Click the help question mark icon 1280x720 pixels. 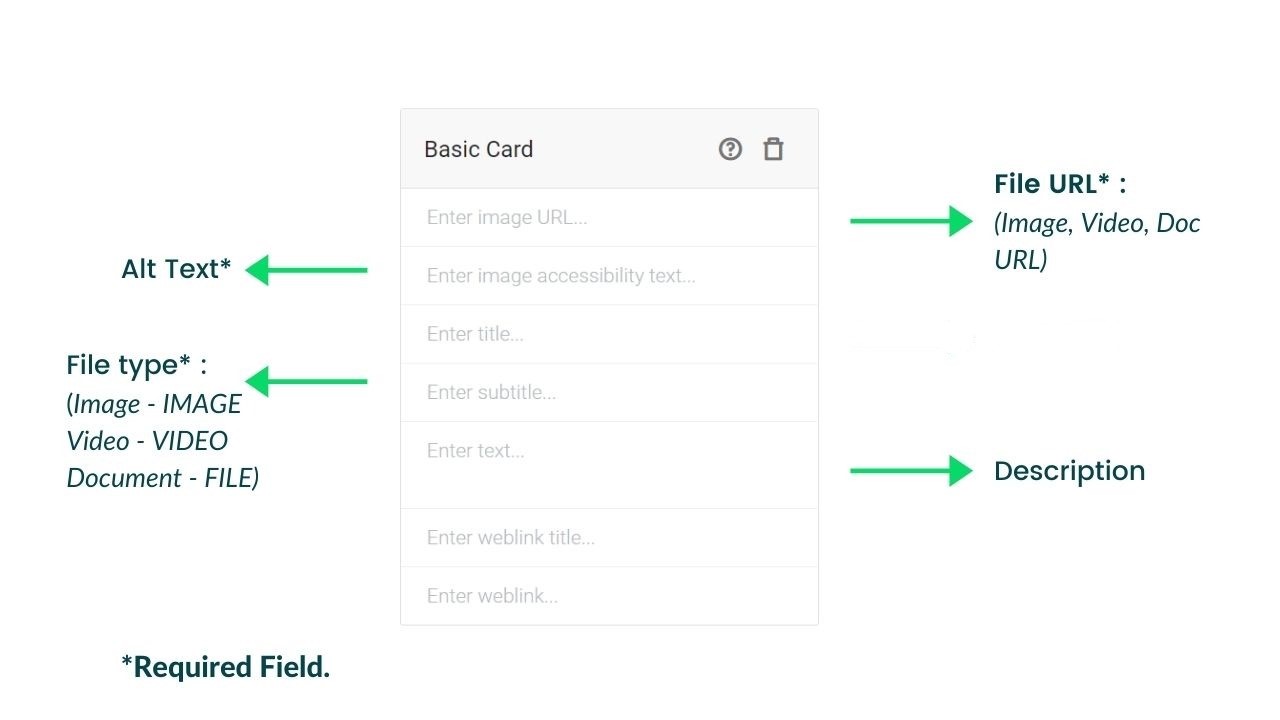click(730, 149)
